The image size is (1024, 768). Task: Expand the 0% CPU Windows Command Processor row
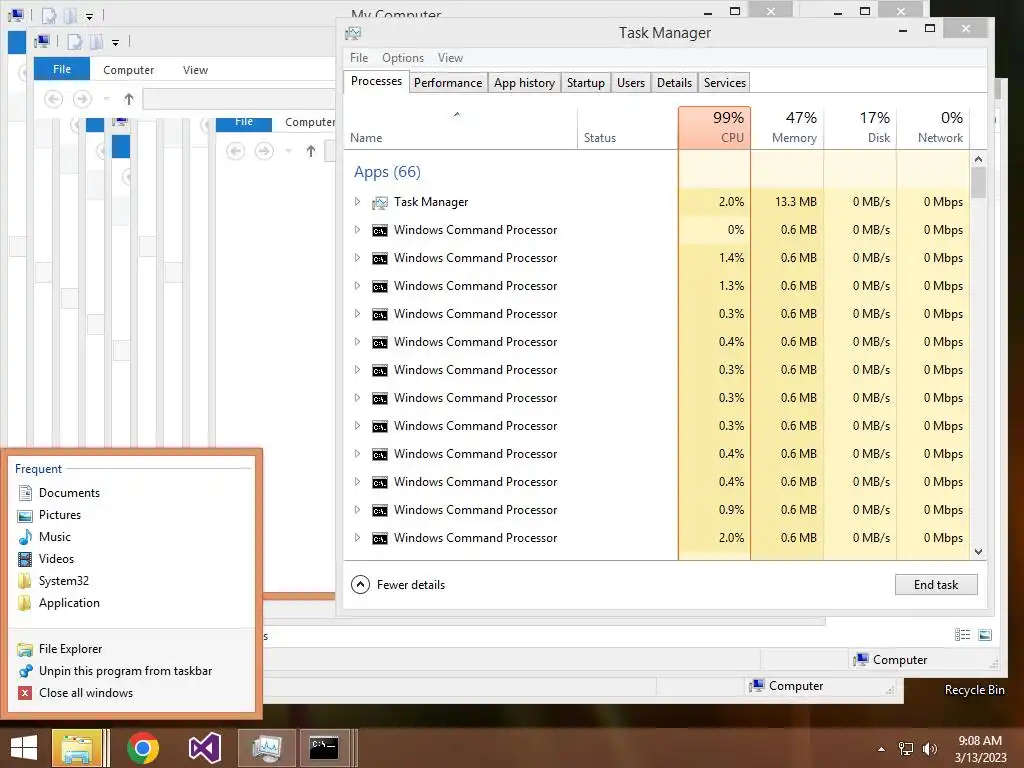tap(357, 230)
